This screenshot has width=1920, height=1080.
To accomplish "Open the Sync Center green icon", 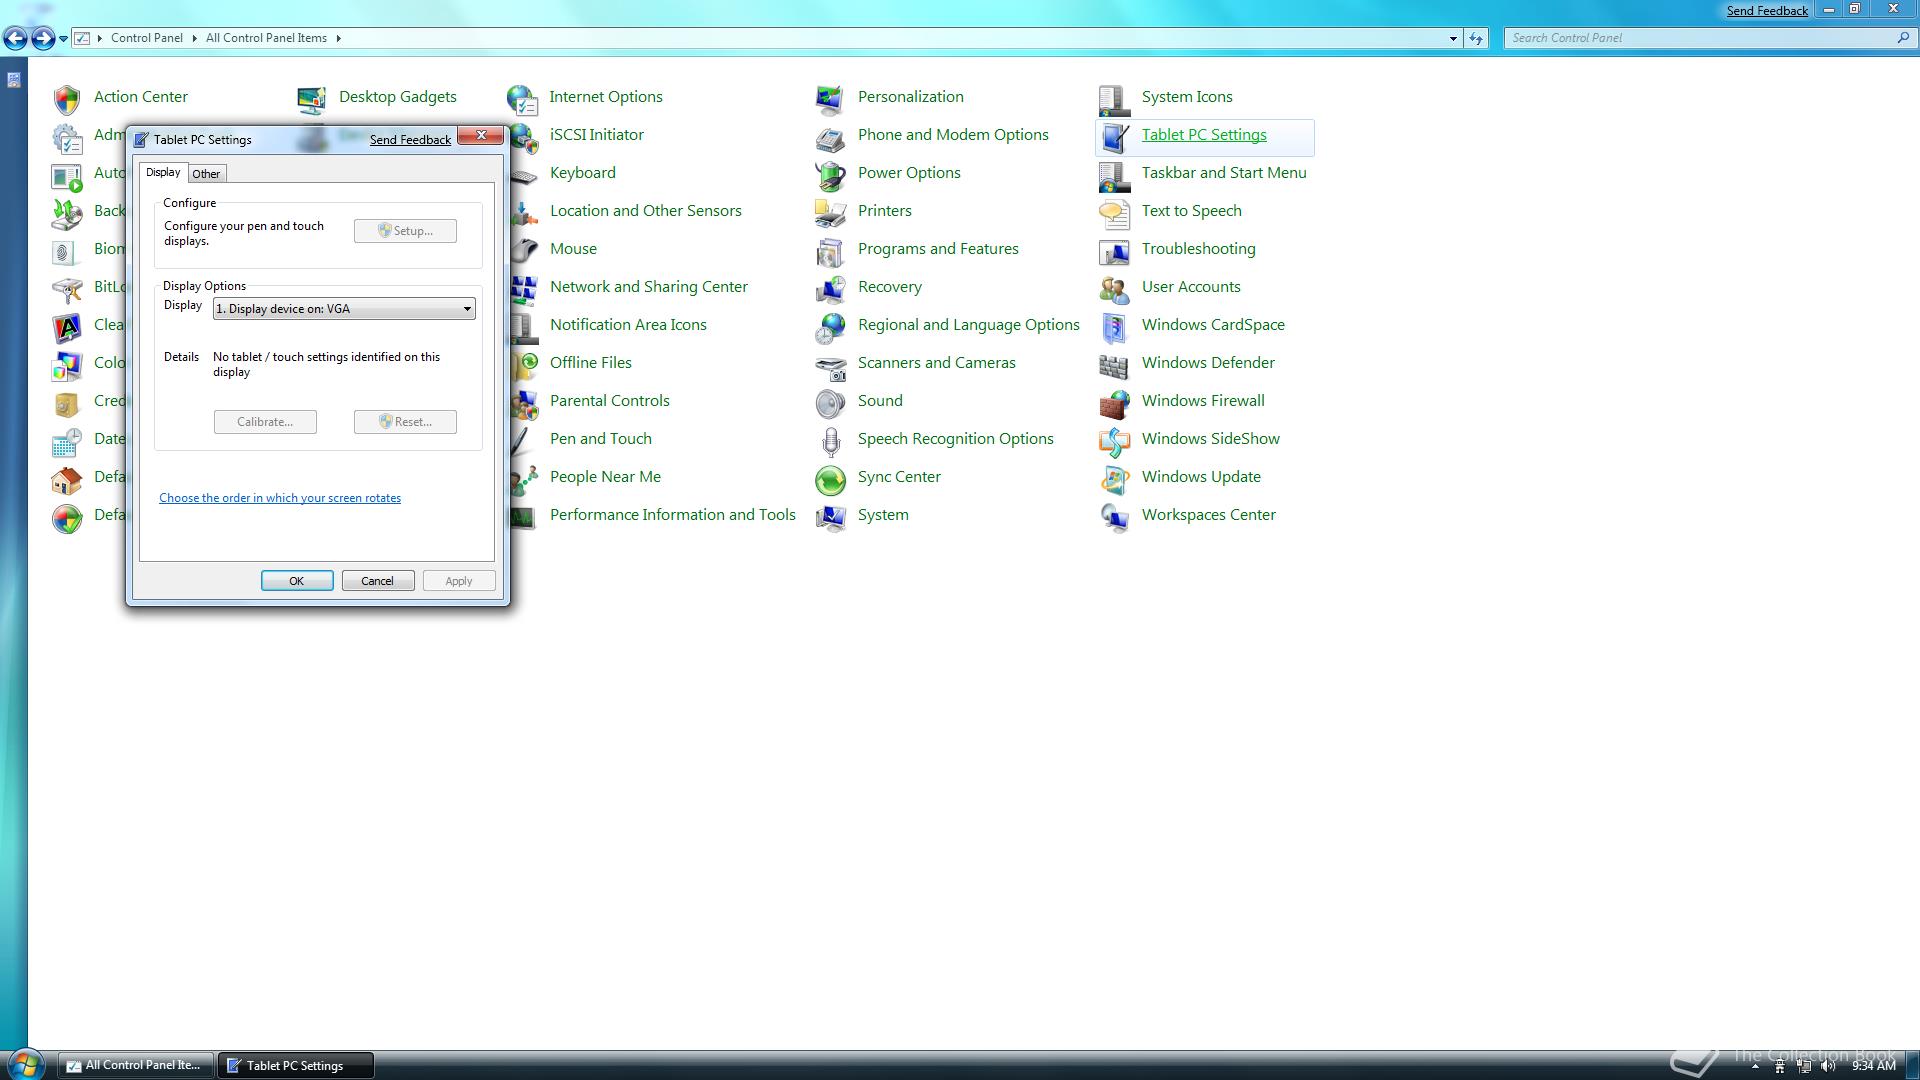I will (x=830, y=479).
